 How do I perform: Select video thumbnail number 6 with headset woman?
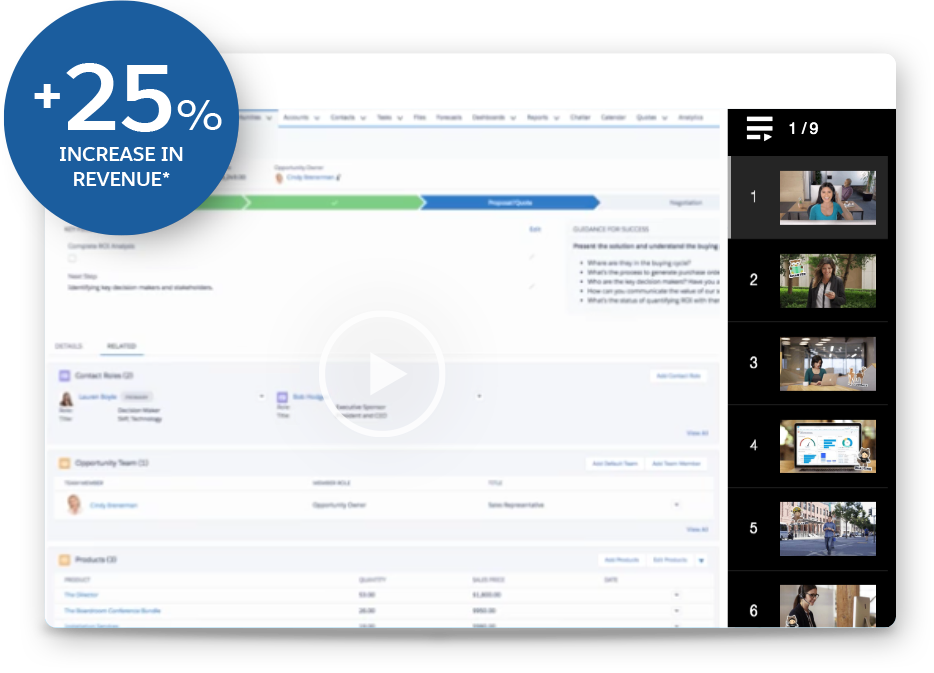pyautogui.click(x=827, y=606)
